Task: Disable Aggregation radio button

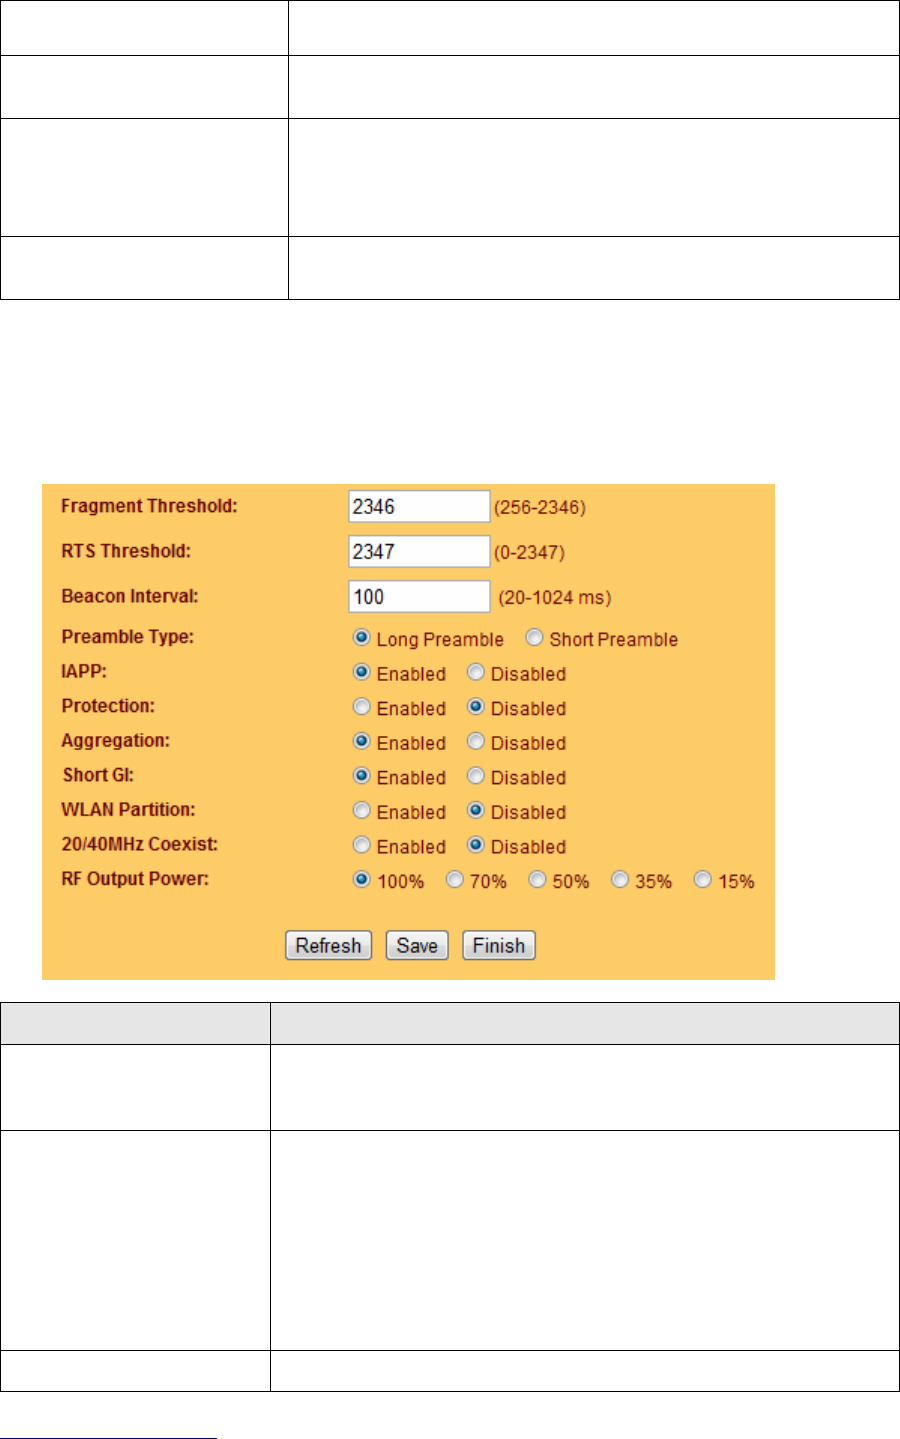Action: (476, 741)
